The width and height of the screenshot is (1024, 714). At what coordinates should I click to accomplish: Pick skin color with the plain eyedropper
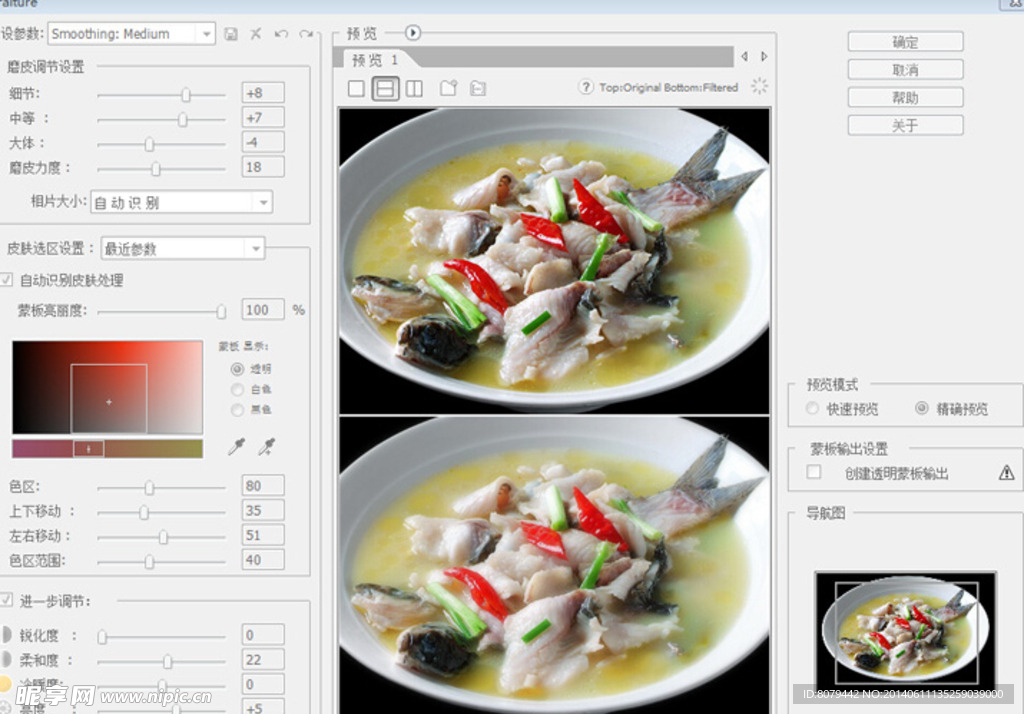click(236, 447)
